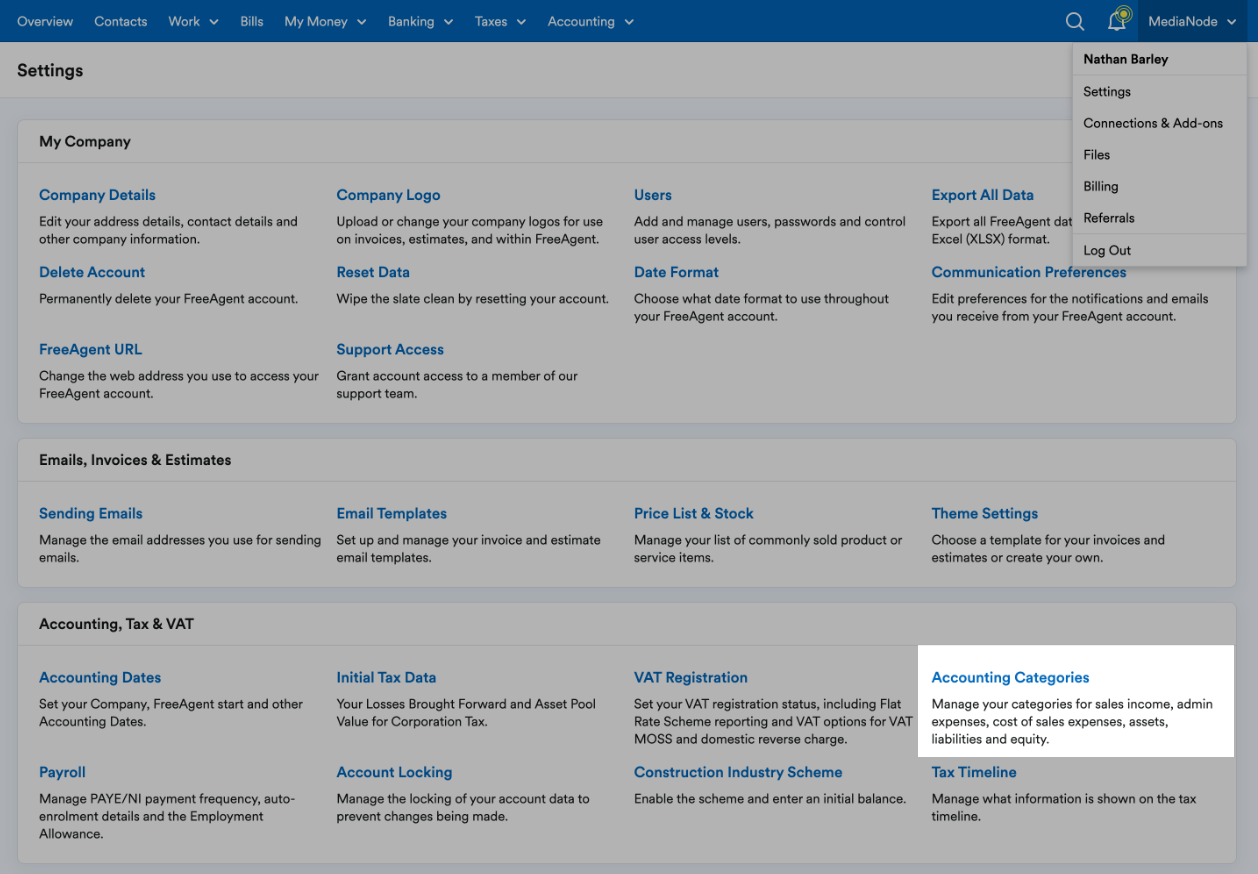This screenshot has height=874, width=1258.
Task: Open Company Details settings
Action: pyautogui.click(x=97, y=194)
